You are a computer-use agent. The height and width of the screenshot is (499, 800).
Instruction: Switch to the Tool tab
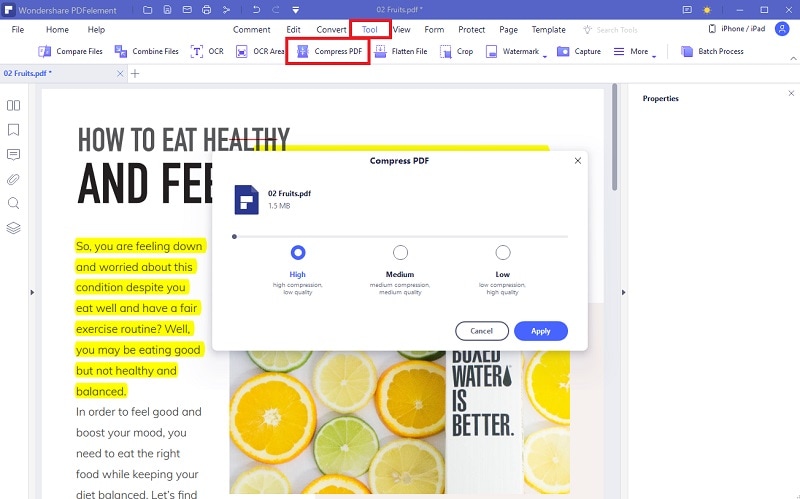(x=370, y=30)
